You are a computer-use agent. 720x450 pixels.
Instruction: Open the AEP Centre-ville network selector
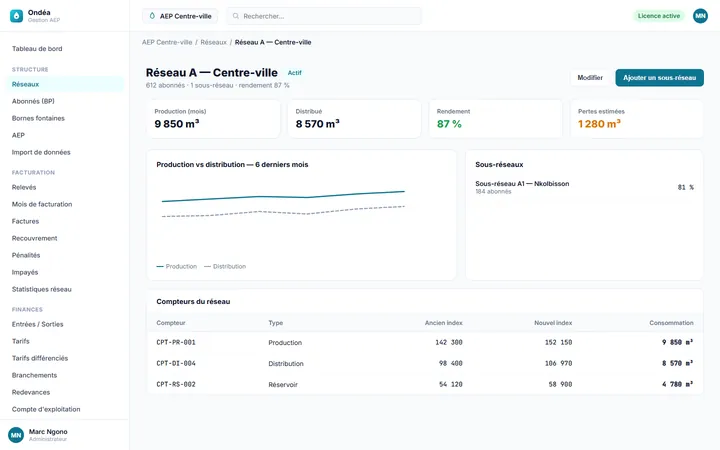point(180,16)
